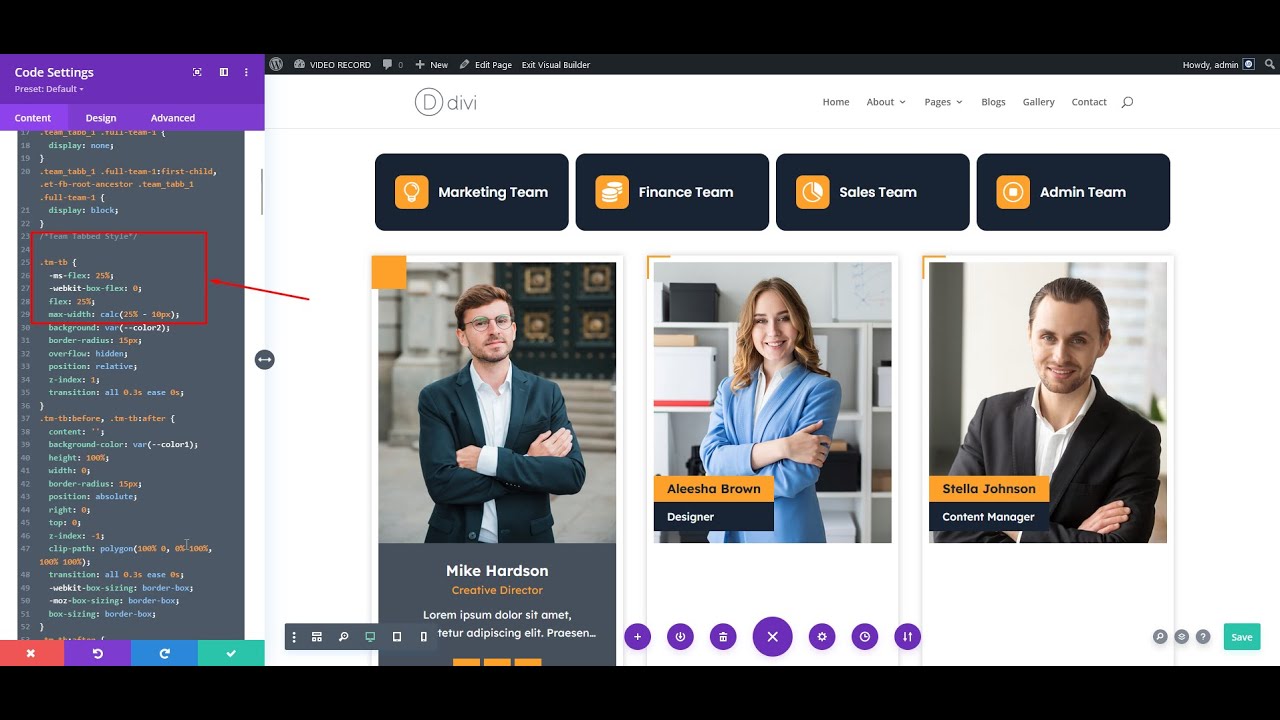
Task: Open the Code Settings three-dot options menu
Action: [x=246, y=72]
